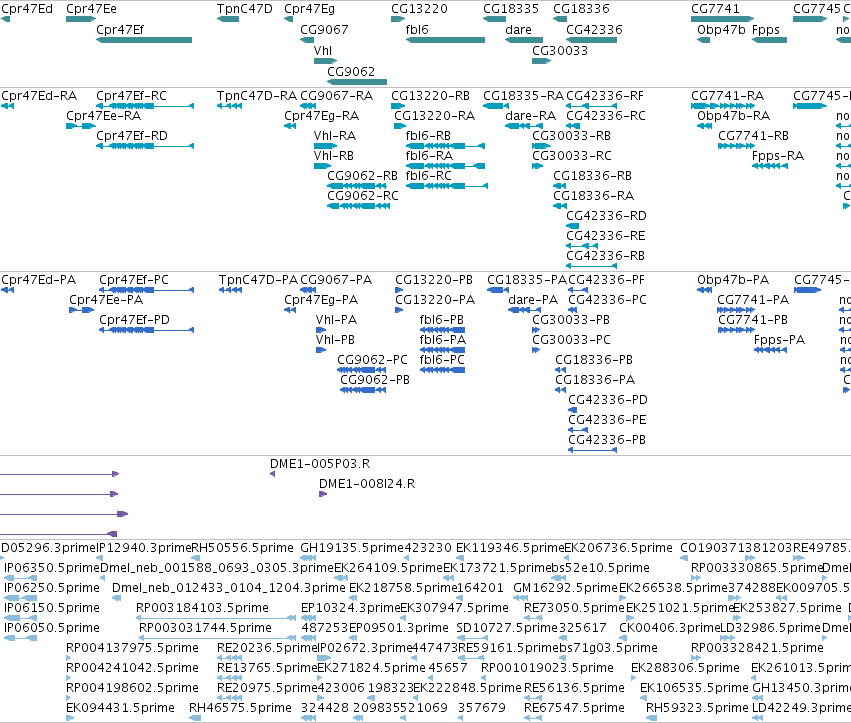
Task: Click the CG9067 gene feature
Action: tap(307, 40)
